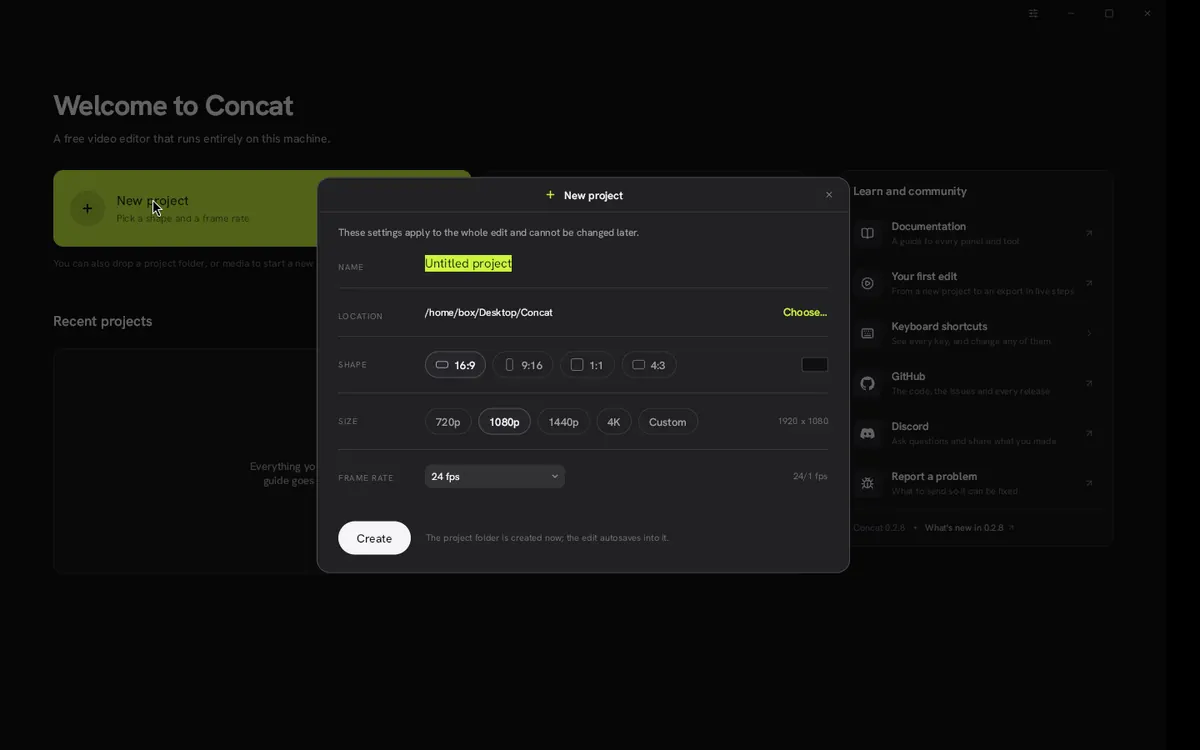The width and height of the screenshot is (1200, 750).
Task: Click the Create button
Action: [374, 538]
